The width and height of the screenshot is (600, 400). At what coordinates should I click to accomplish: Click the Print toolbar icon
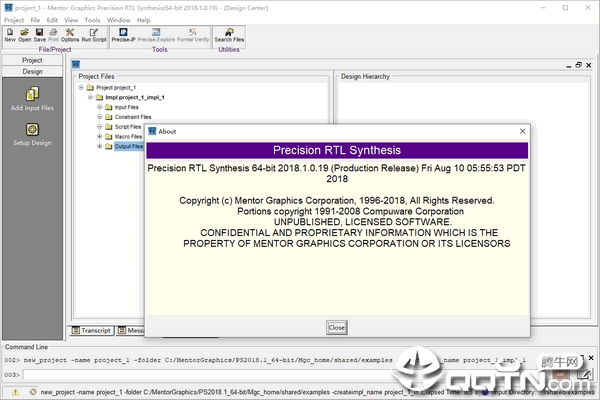coord(54,35)
